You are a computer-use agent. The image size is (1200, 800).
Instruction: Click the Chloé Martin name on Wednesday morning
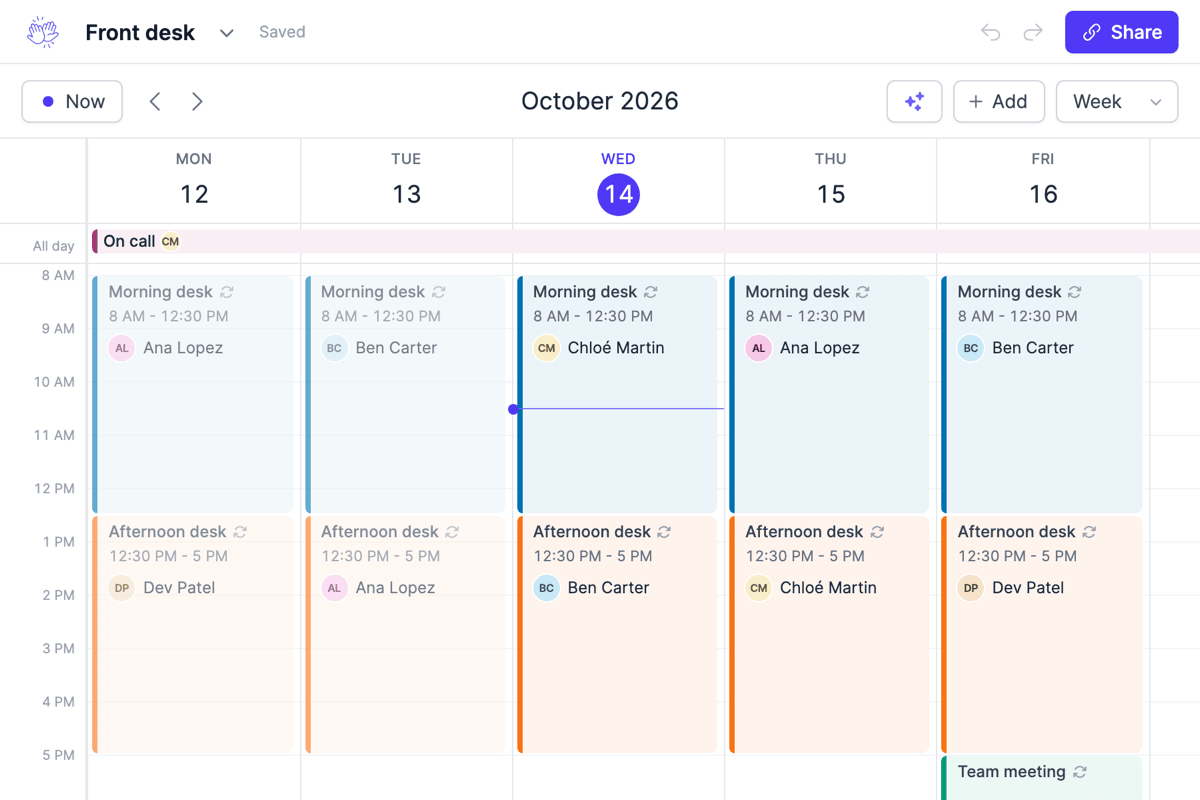616,348
